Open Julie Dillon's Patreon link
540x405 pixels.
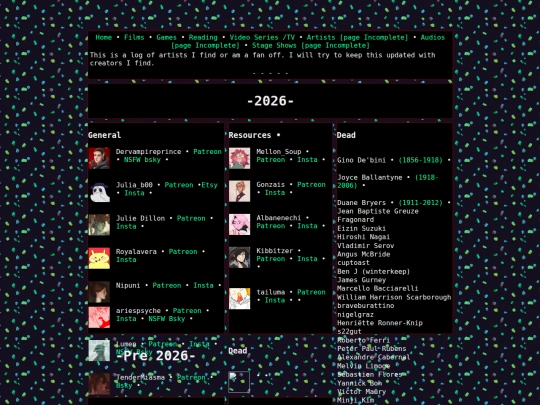191,218
